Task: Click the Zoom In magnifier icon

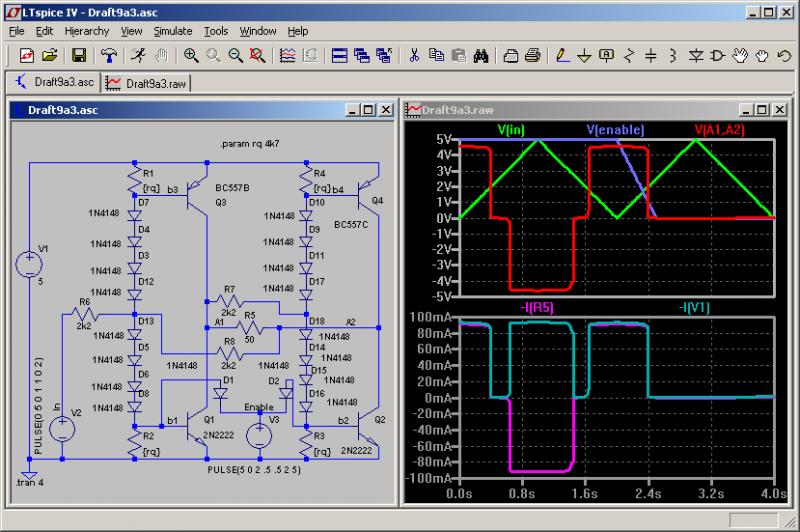Action: [190, 55]
